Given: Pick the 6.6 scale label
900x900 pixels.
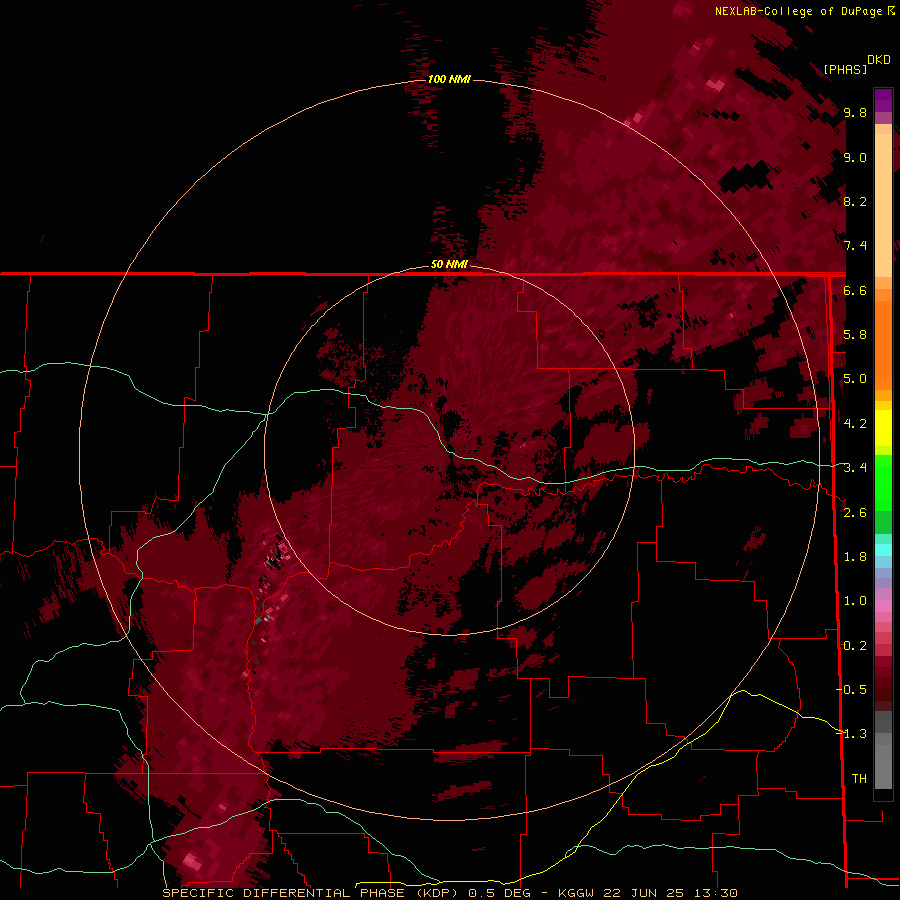Looking at the screenshot, I should (x=855, y=290).
